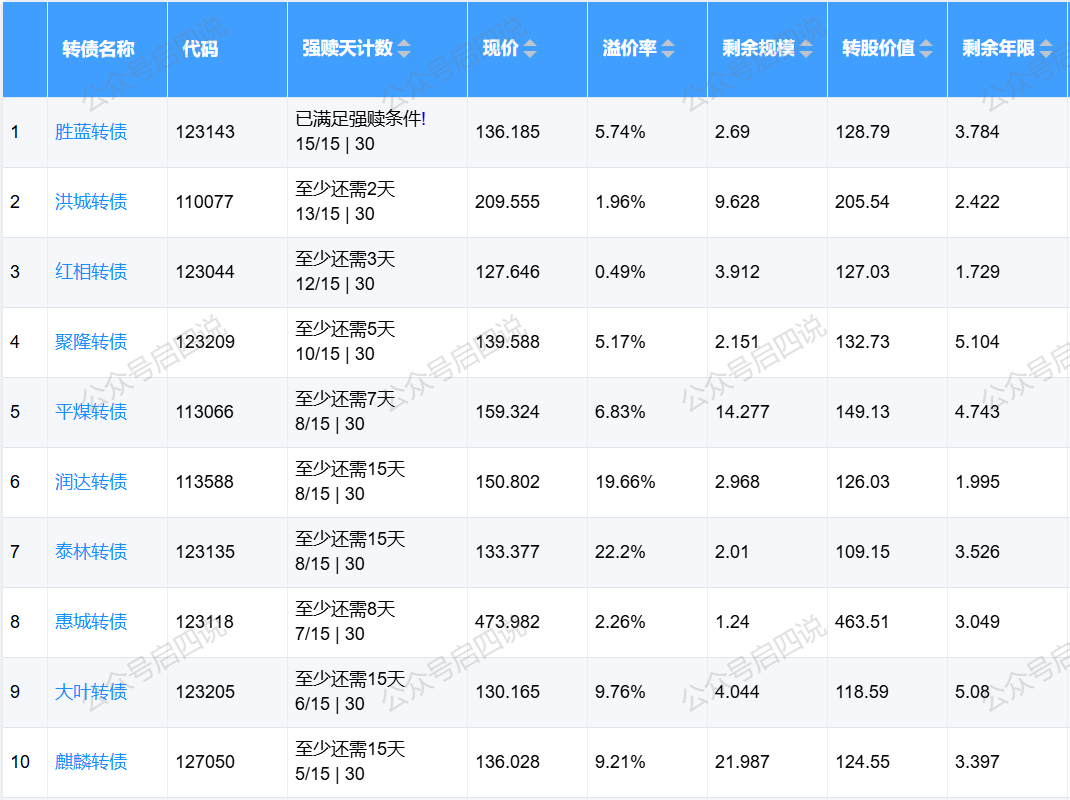Sort by 剩余规模 using its arrows
Image resolution: width=1070 pixels, height=800 pixels.
(x=806, y=49)
